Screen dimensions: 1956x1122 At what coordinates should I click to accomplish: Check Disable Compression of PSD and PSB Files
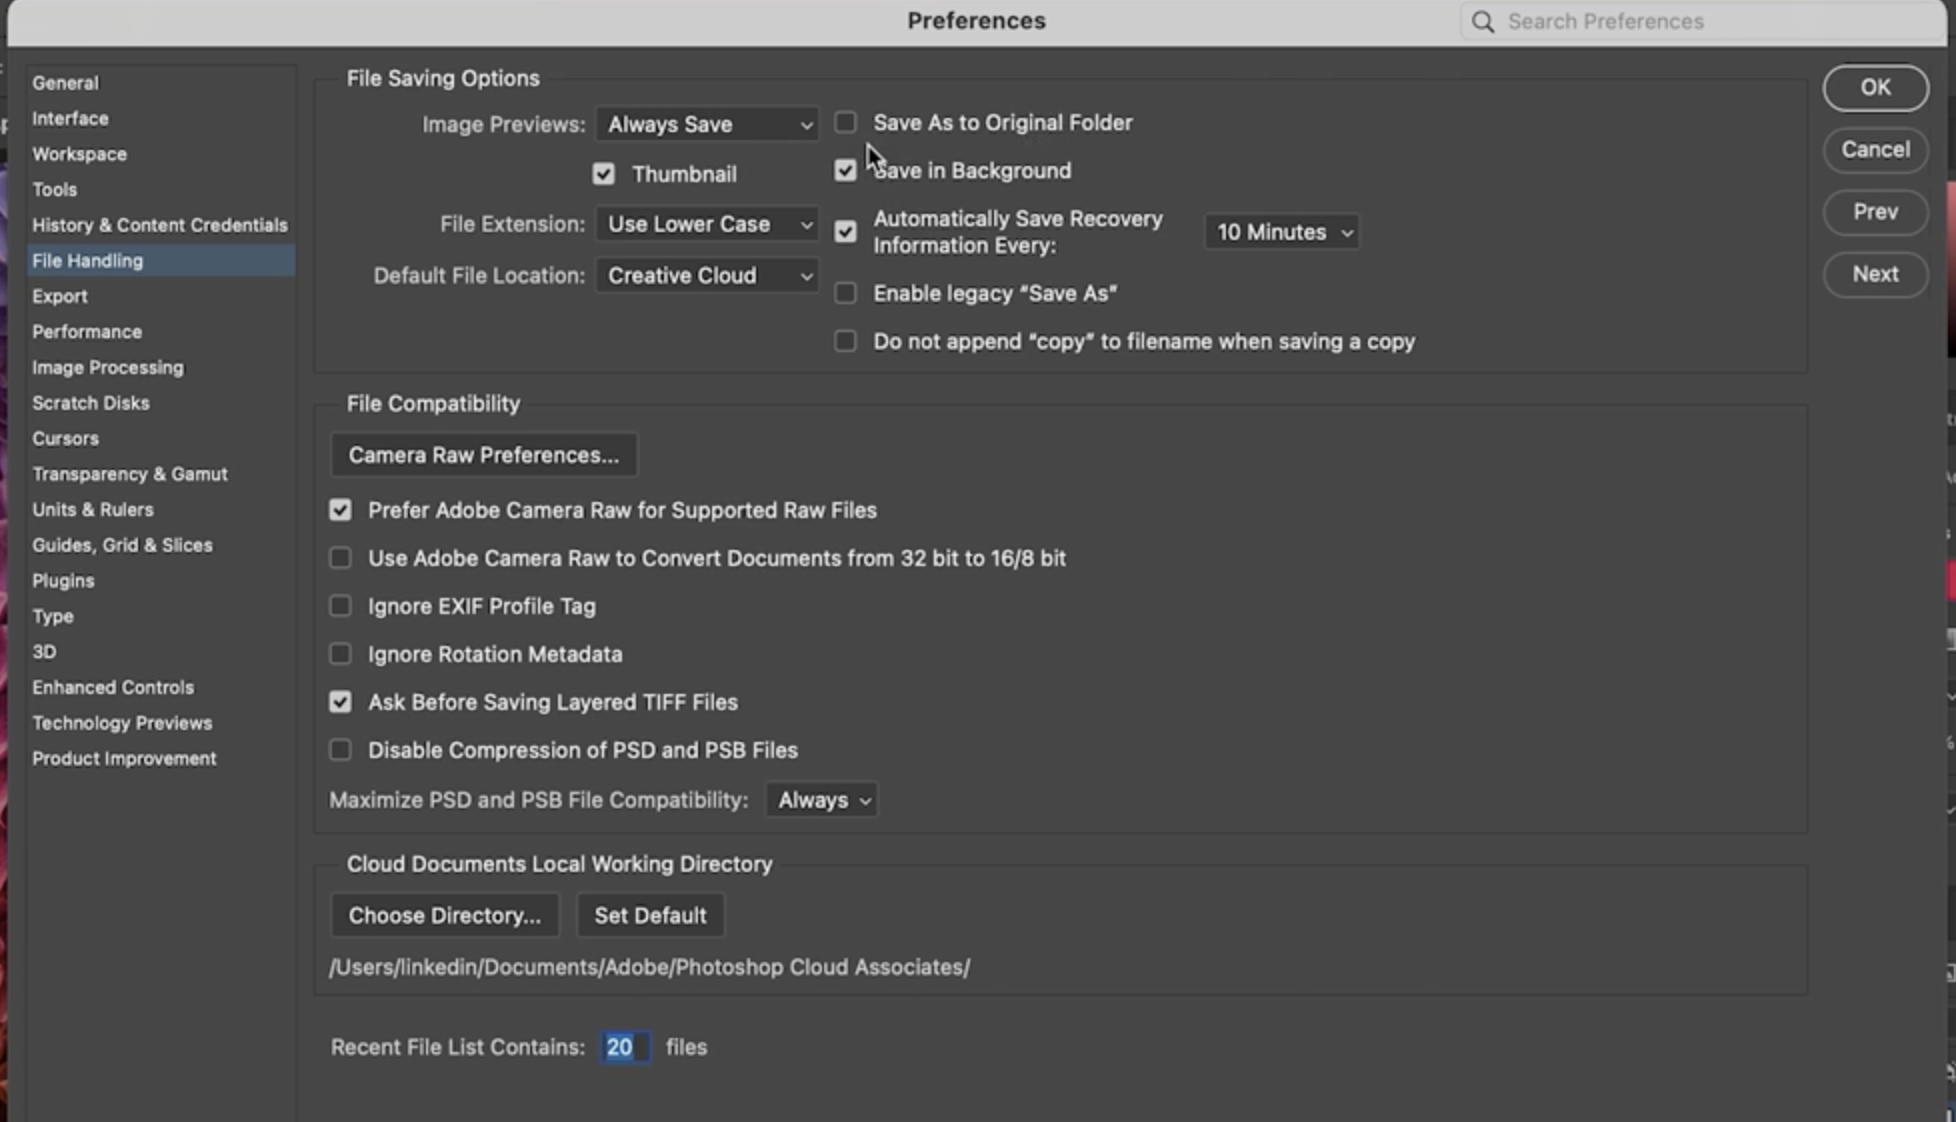pyautogui.click(x=340, y=750)
